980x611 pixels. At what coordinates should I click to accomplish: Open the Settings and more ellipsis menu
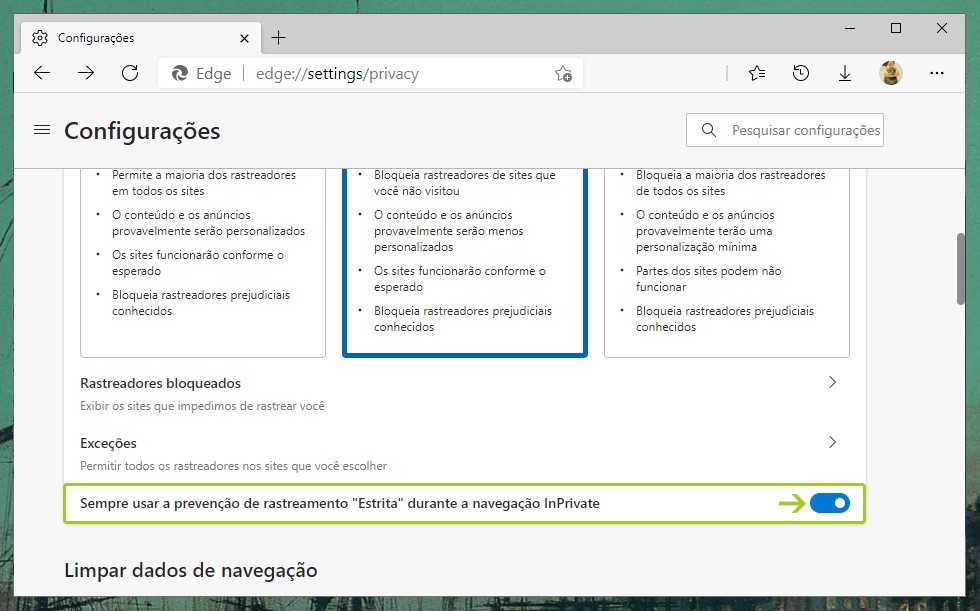[937, 73]
